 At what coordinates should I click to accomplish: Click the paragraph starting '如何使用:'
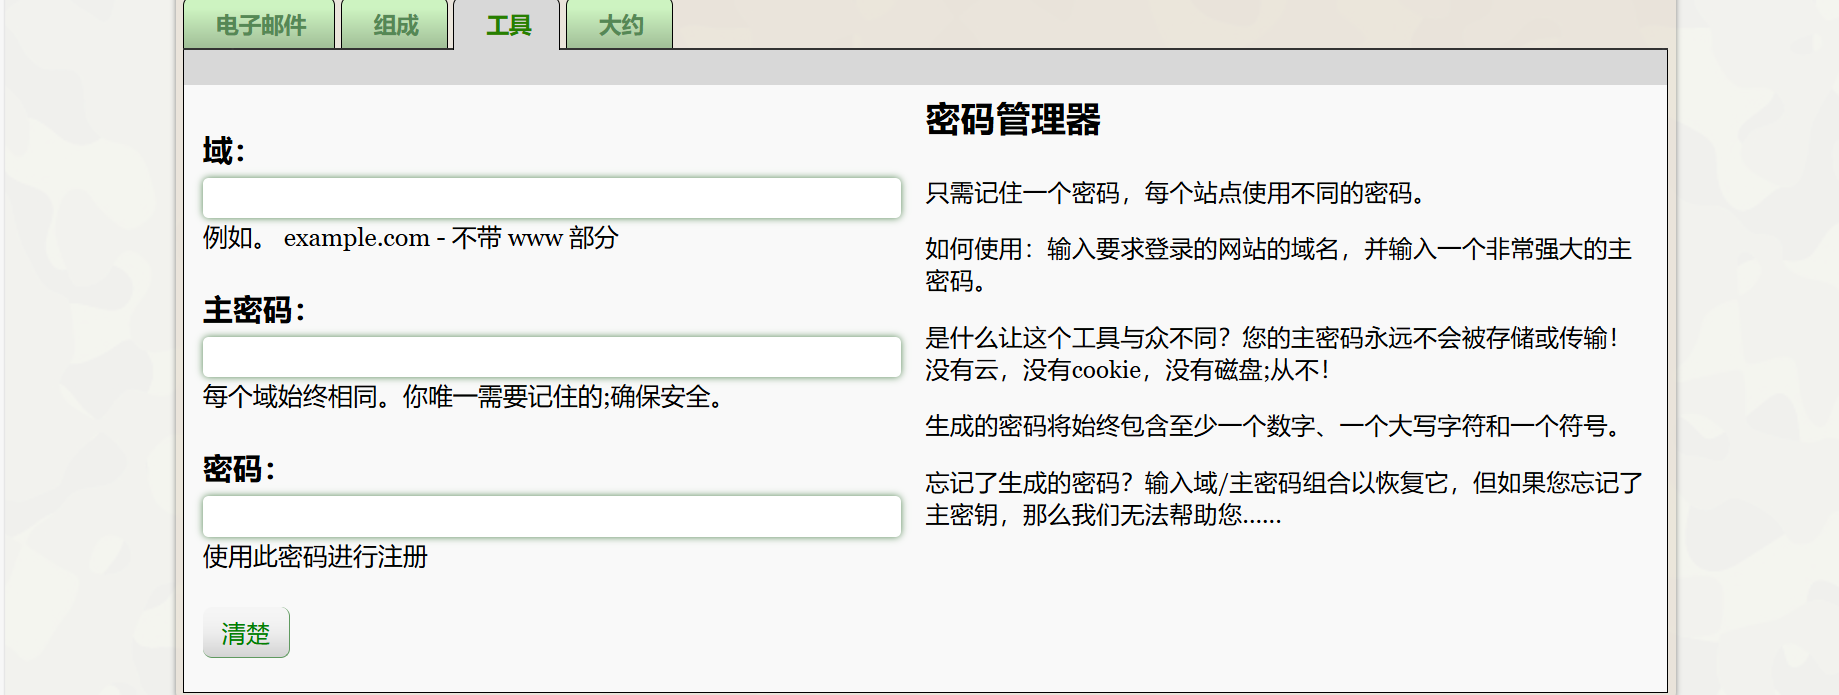coord(1279,265)
